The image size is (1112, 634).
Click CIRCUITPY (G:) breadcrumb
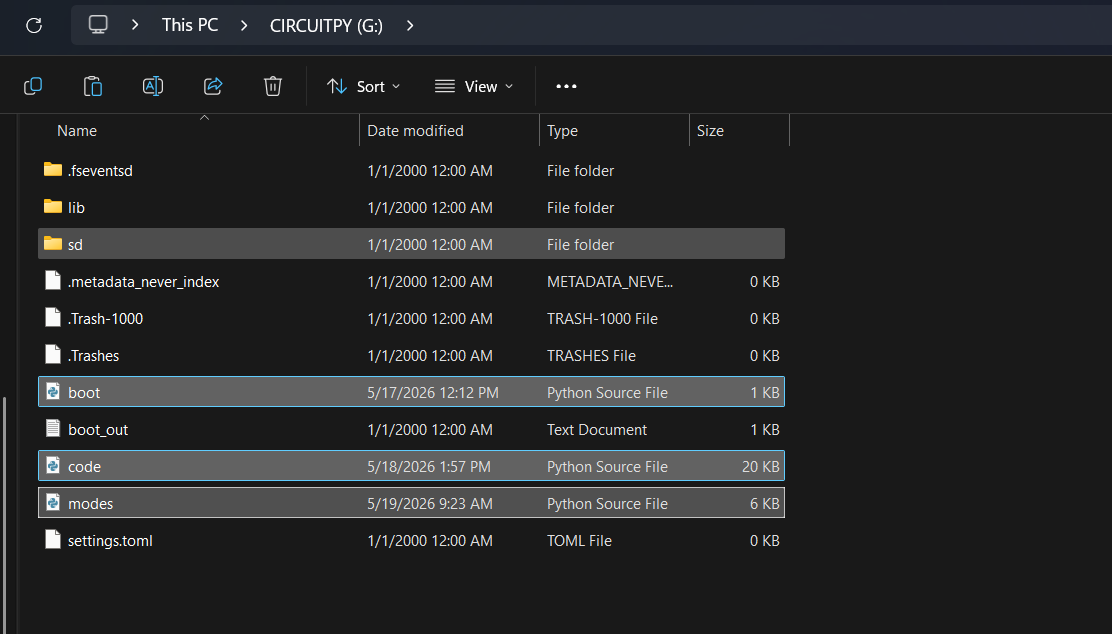pos(326,26)
